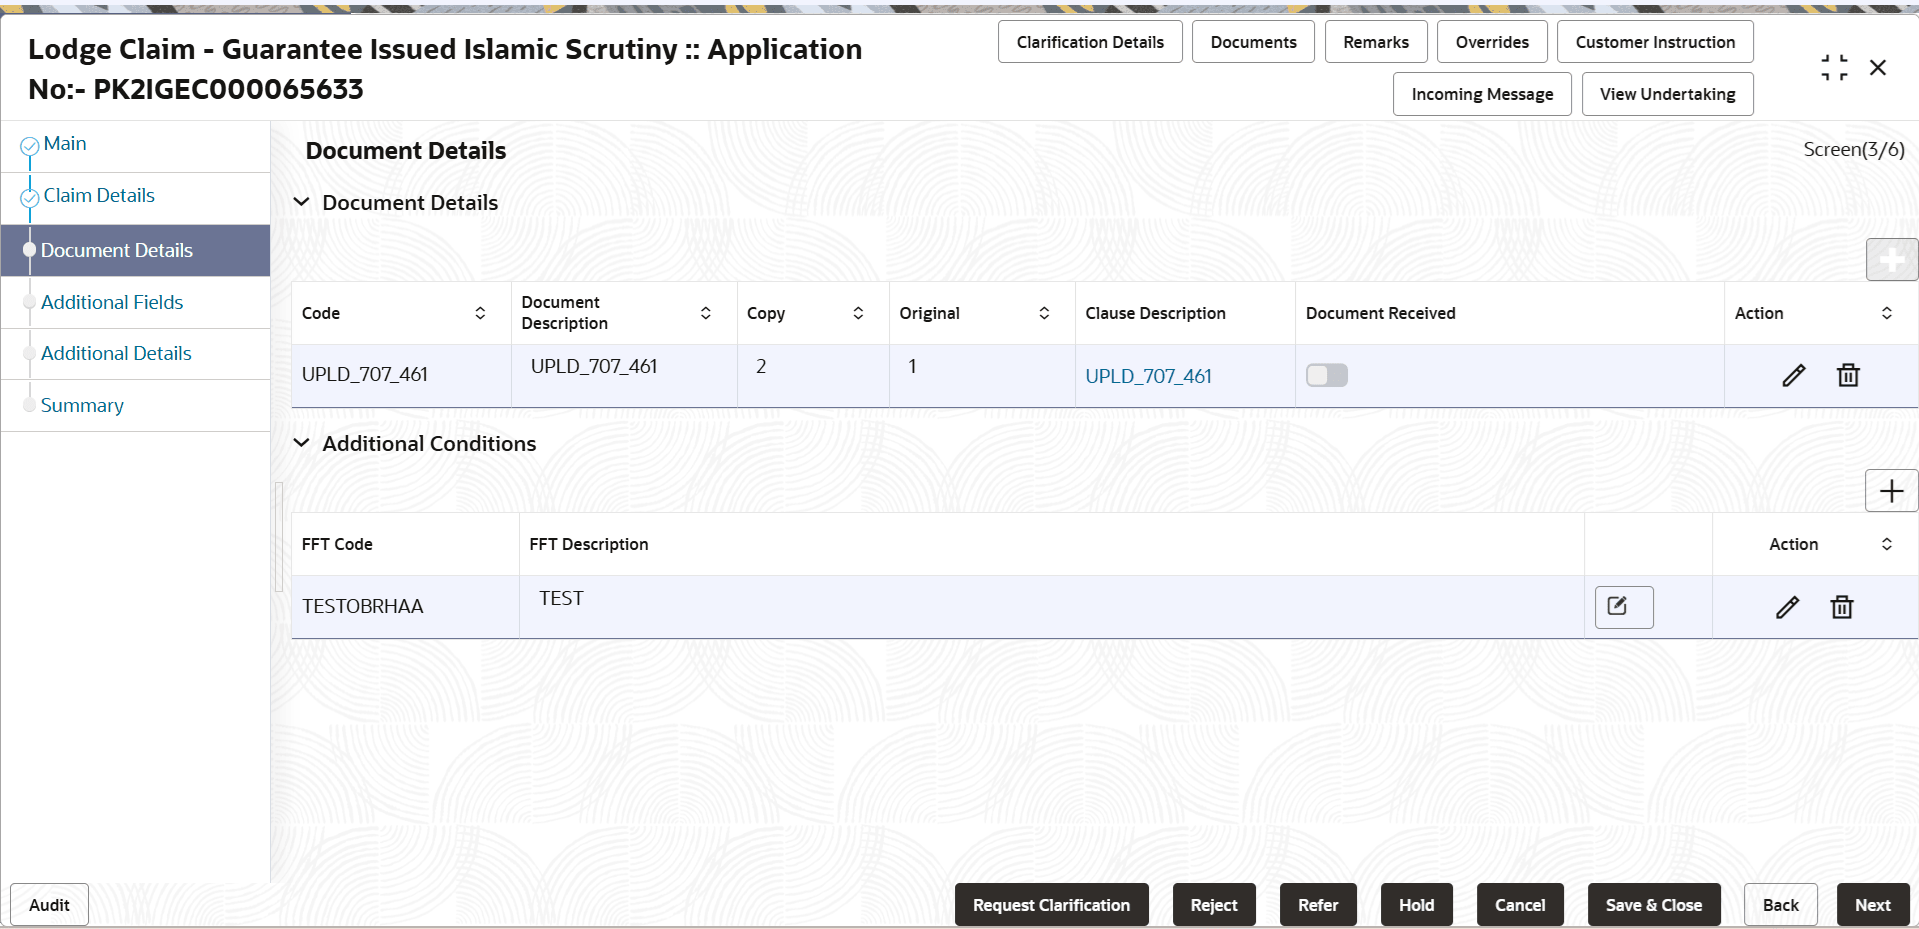Add a new document detail entry
The height and width of the screenshot is (929, 1919).
pyautogui.click(x=1893, y=259)
